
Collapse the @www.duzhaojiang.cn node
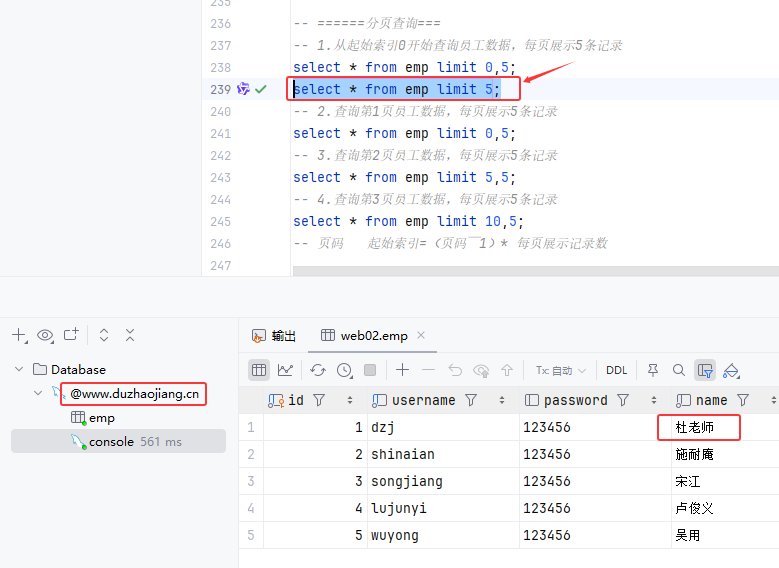point(38,393)
